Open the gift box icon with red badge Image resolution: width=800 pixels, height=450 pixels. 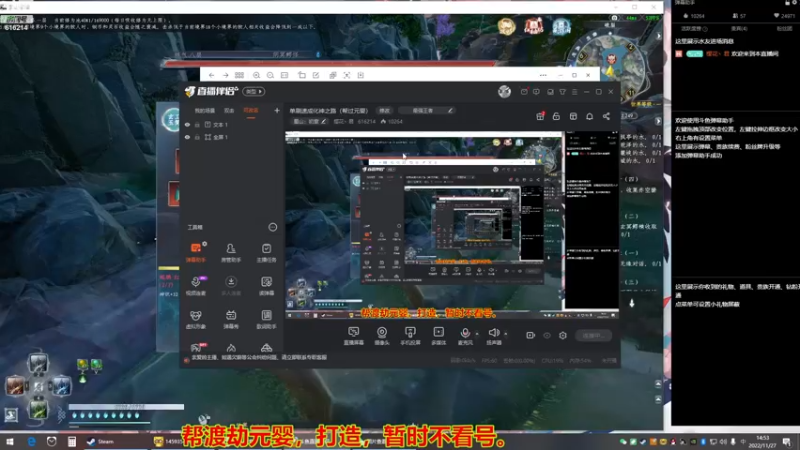pyautogui.click(x=540, y=116)
